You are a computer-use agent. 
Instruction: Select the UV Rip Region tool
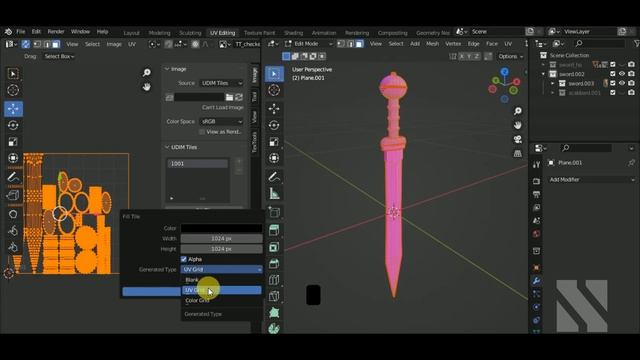tap(13, 196)
